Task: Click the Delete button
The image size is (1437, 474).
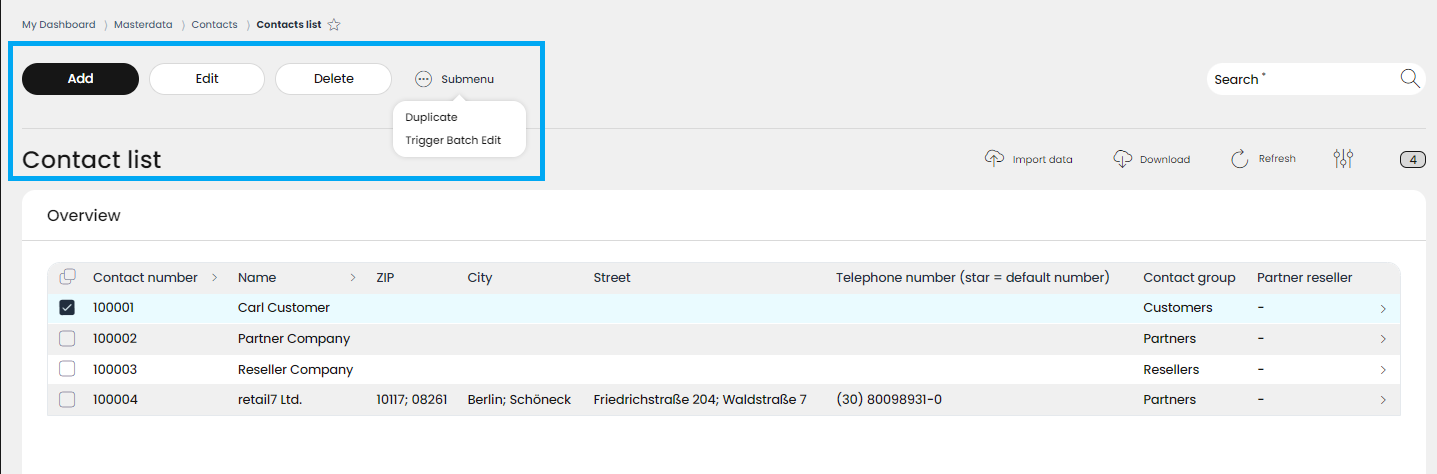Action: (x=333, y=79)
